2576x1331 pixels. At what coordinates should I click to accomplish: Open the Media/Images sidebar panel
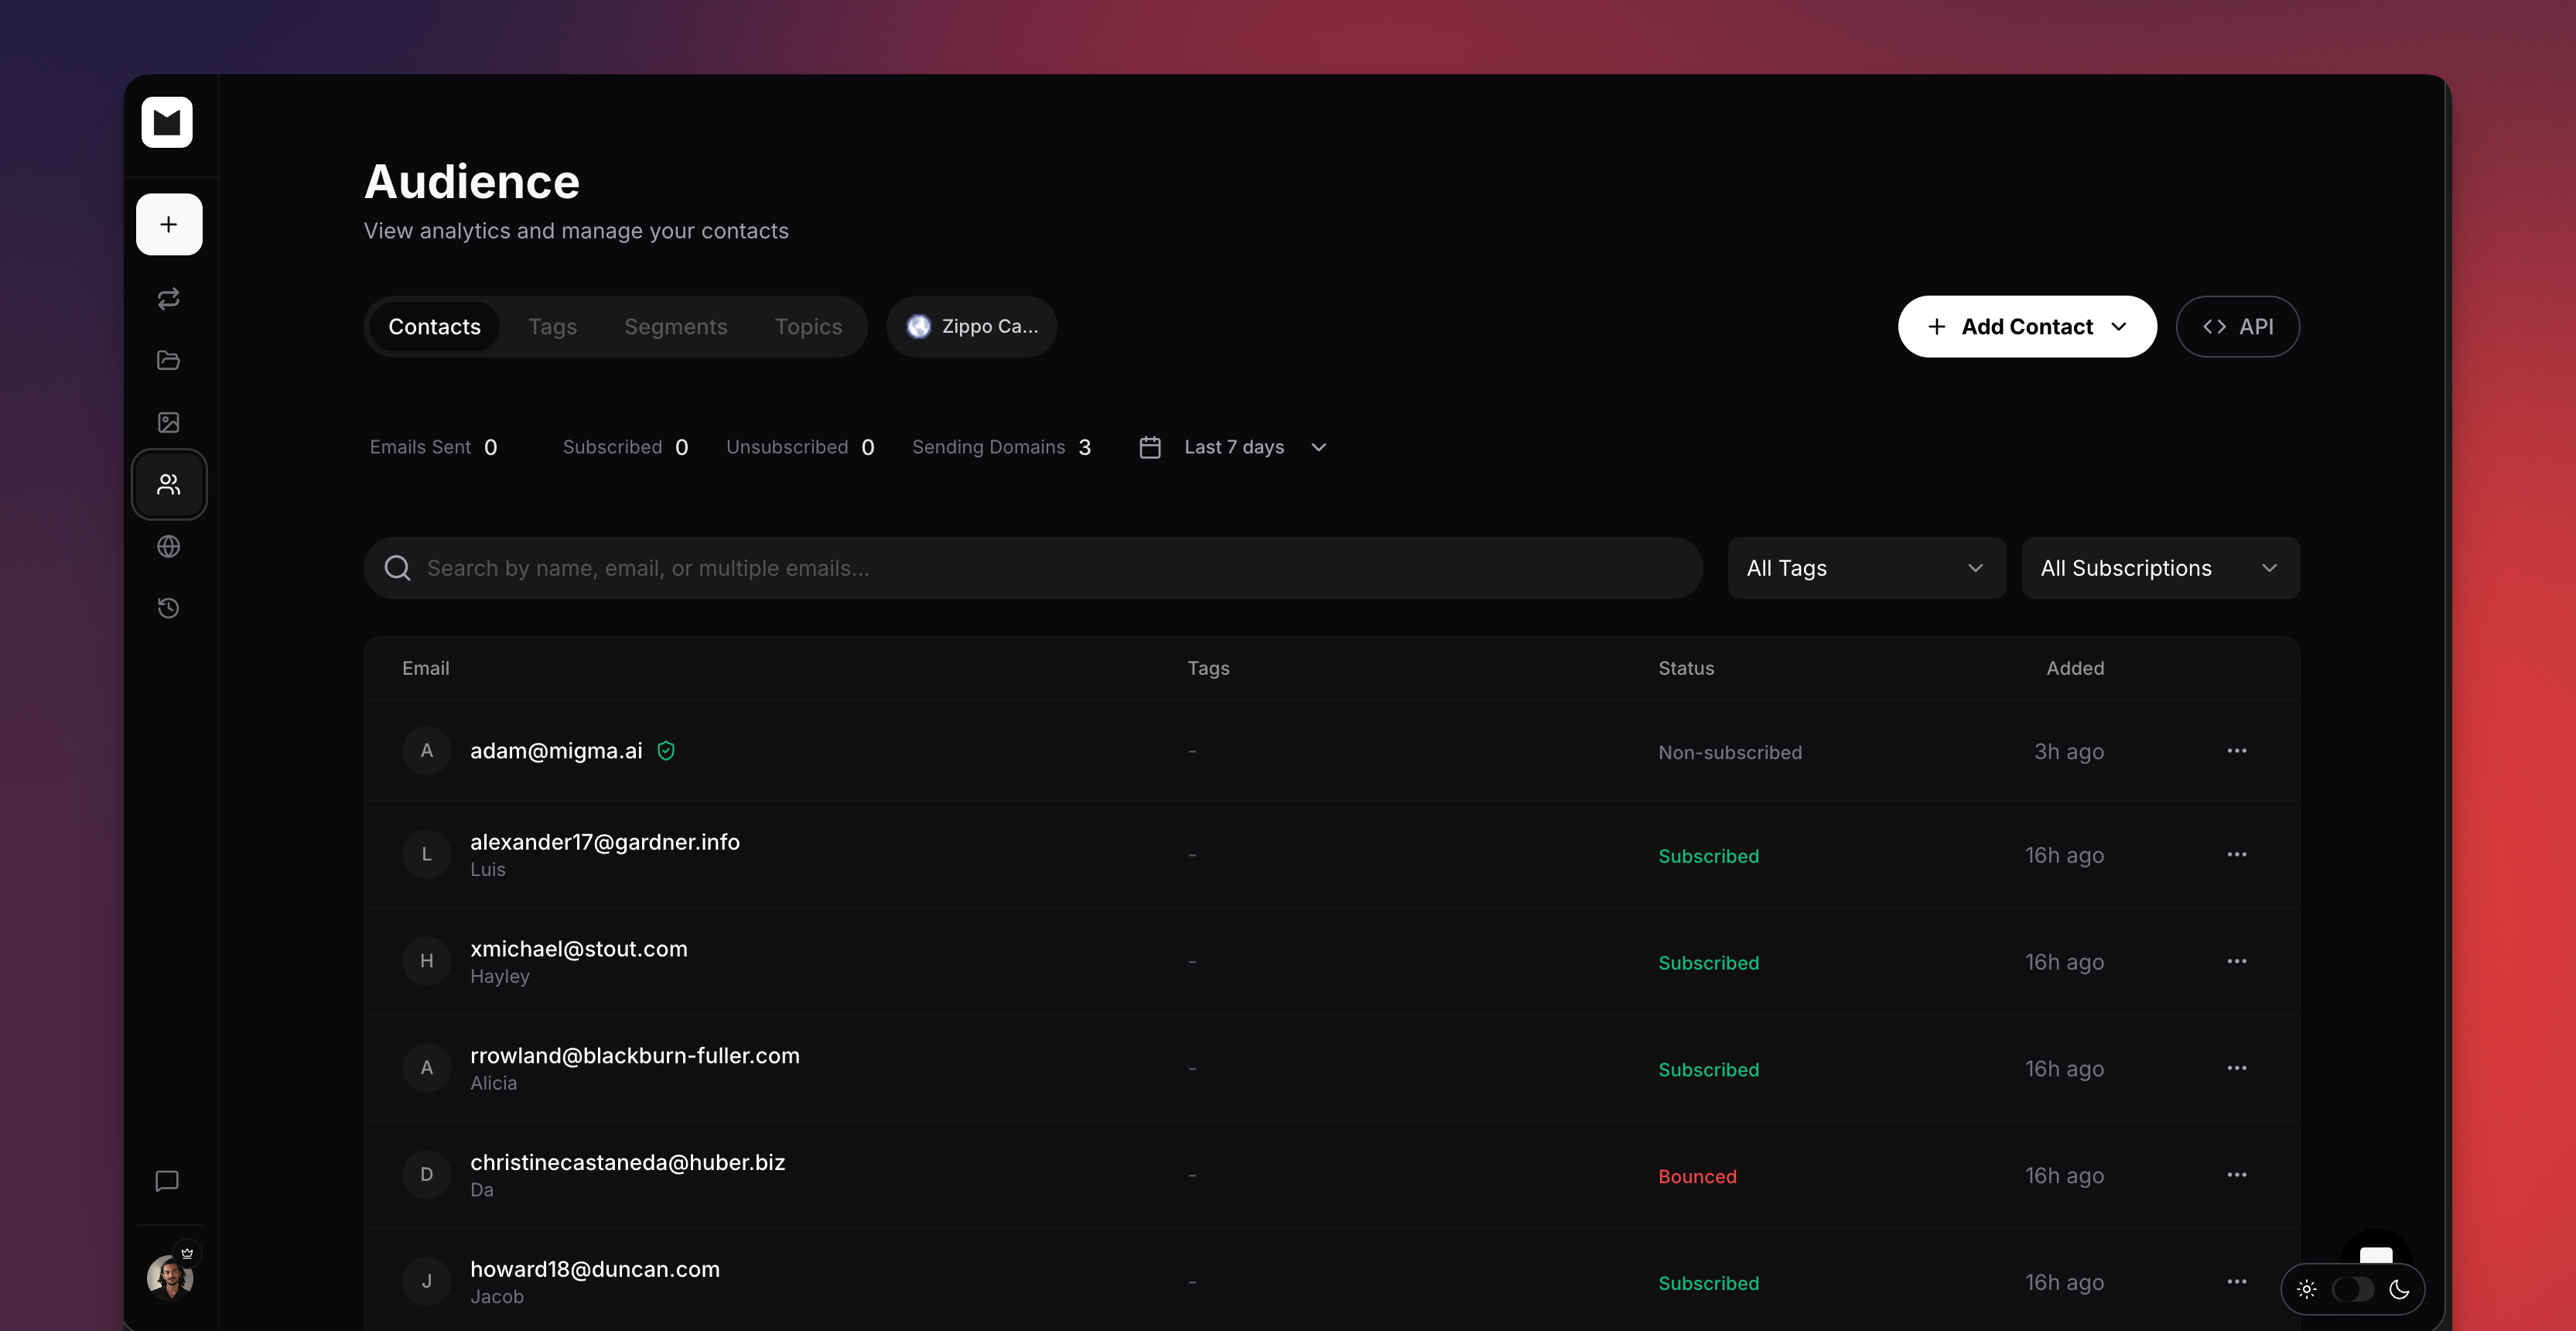(168, 422)
